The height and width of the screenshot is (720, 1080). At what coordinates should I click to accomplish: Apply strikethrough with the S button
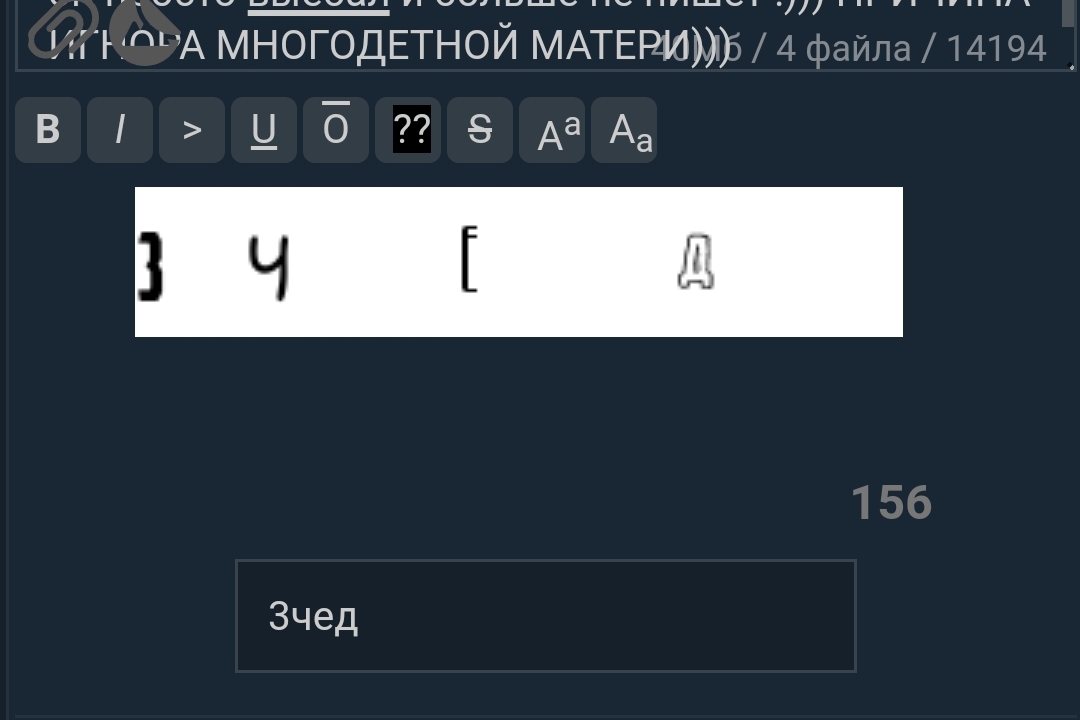click(x=480, y=130)
